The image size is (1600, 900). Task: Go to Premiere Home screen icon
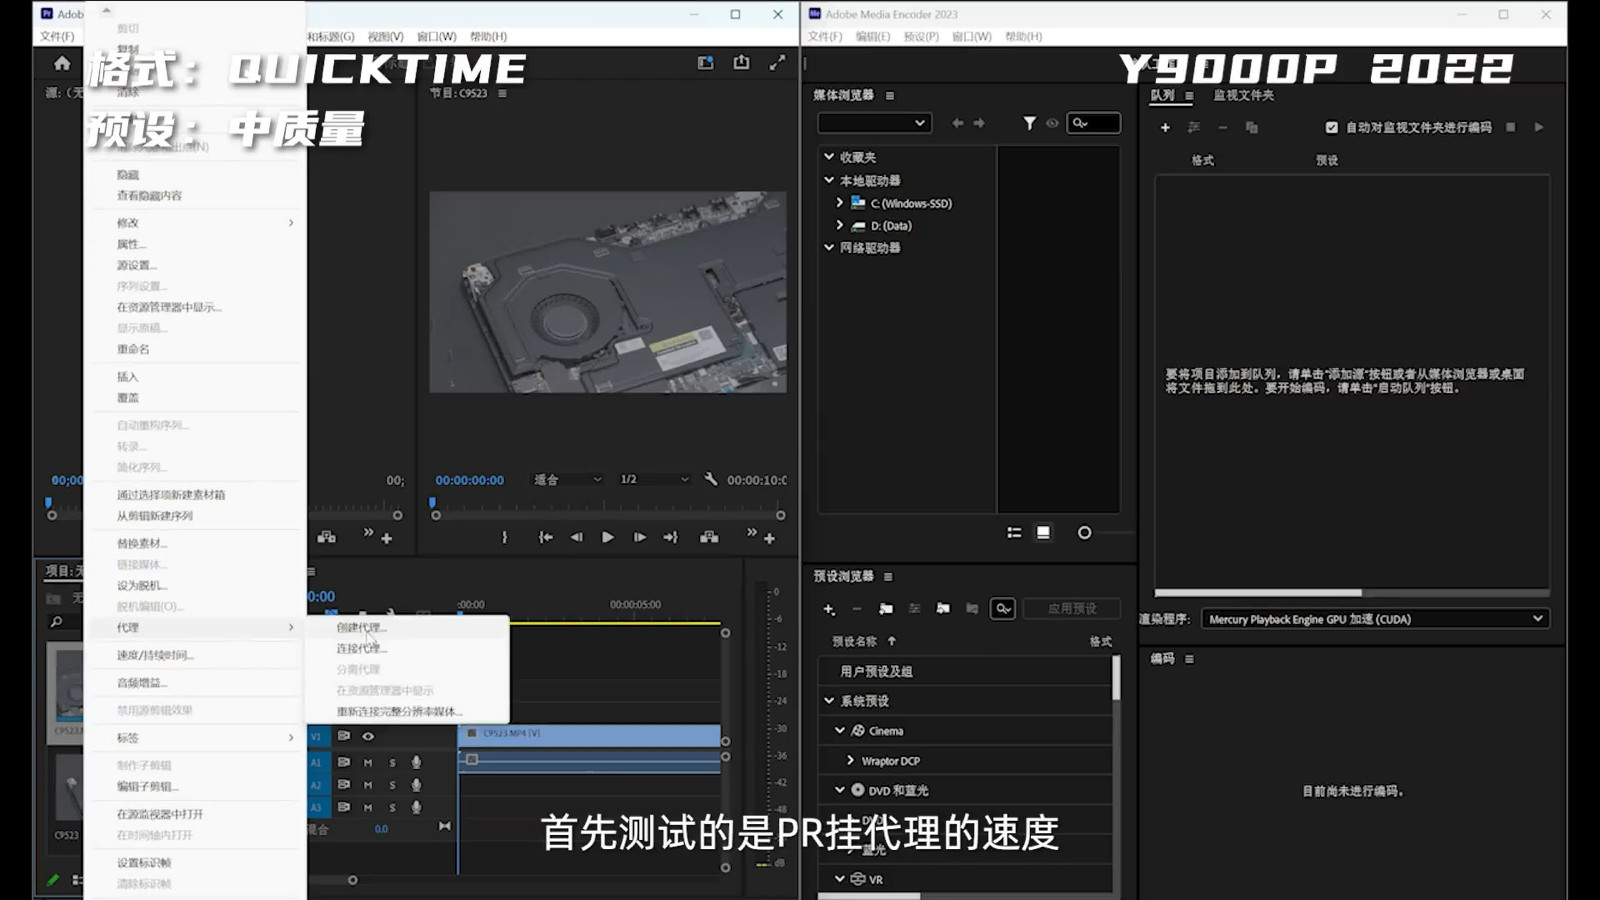(62, 63)
